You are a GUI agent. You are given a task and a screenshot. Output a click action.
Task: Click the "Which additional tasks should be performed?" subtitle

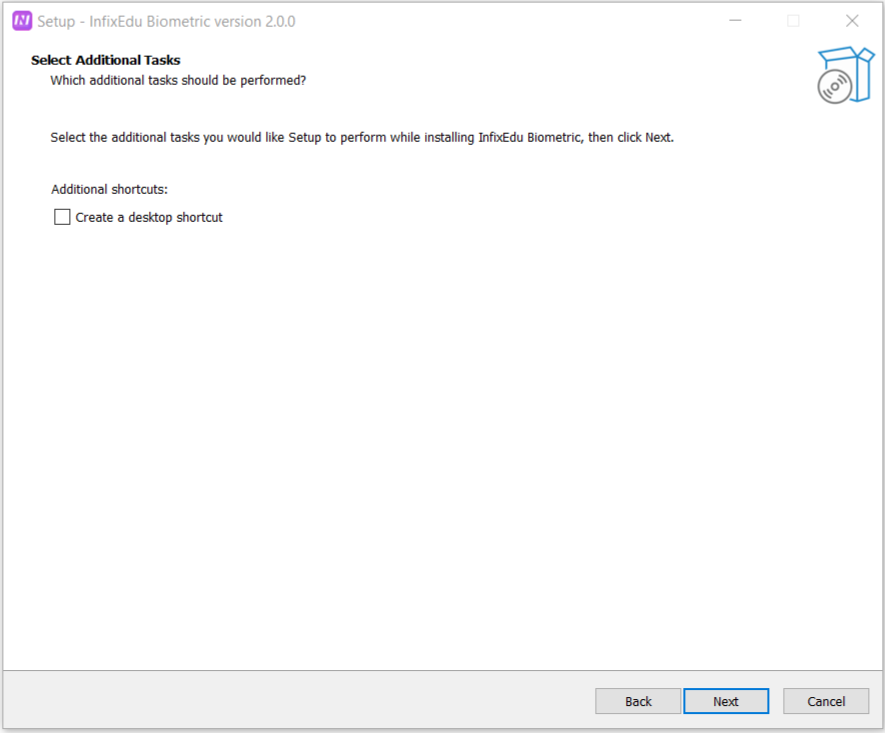[x=178, y=80]
